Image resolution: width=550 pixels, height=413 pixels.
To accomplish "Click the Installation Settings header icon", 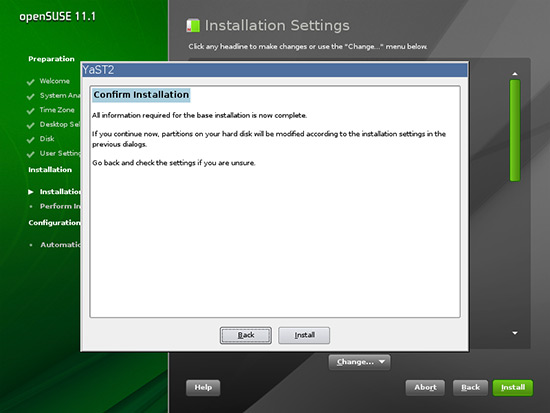I will [193, 26].
